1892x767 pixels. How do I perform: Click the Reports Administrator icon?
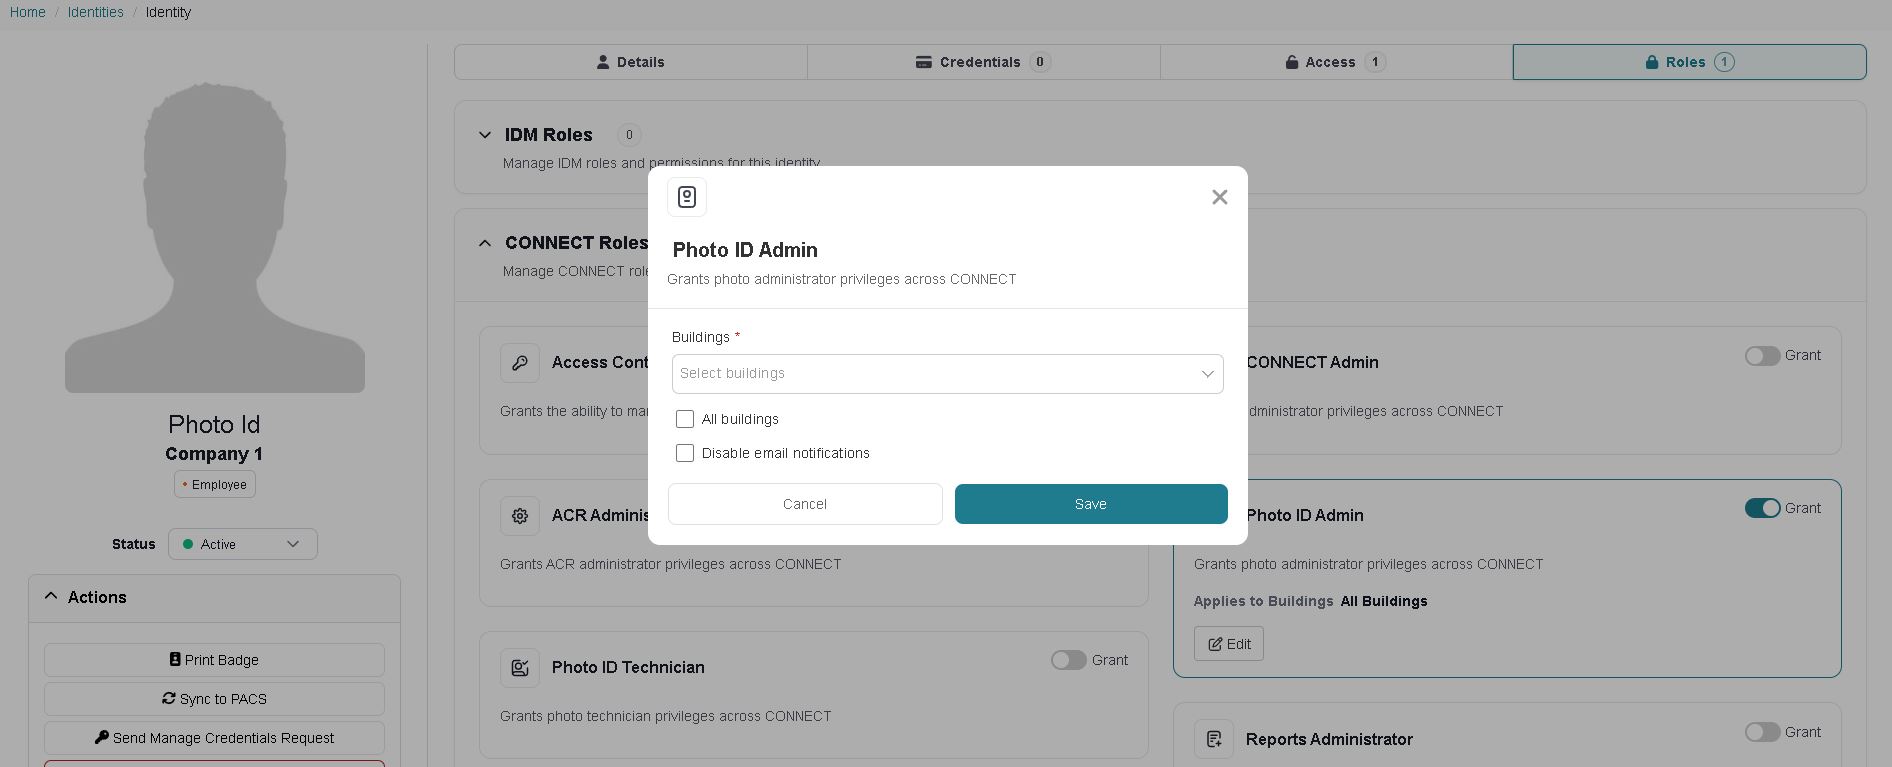1214,739
